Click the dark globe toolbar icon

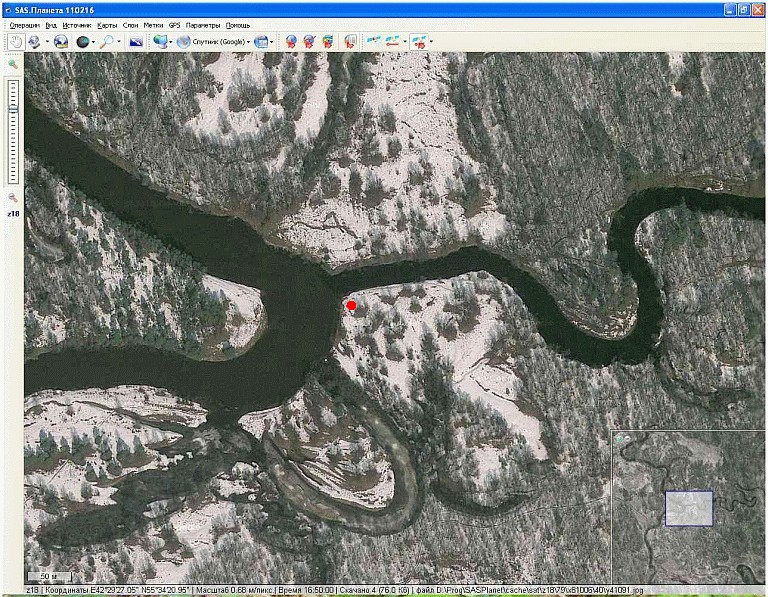83,42
